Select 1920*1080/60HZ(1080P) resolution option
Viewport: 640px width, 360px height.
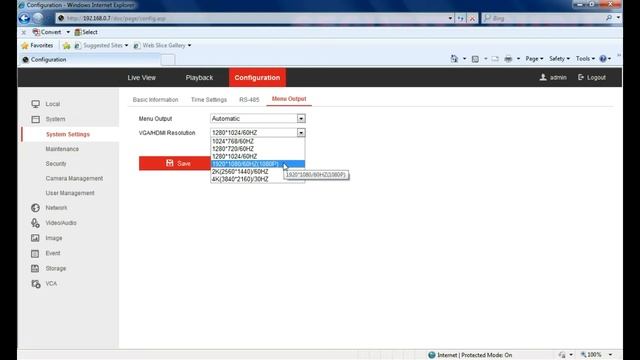258,164
